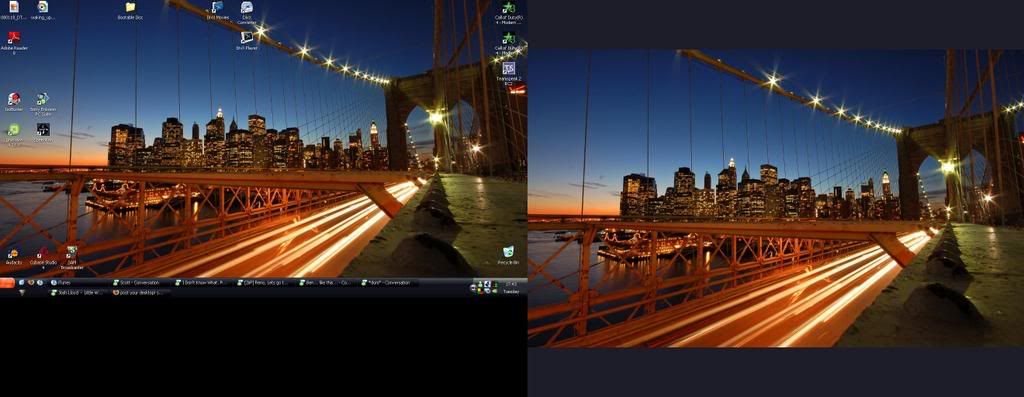This screenshot has height=397, width=1024.
Task: Switch to the iTunes taskbar window
Action: coord(77,283)
